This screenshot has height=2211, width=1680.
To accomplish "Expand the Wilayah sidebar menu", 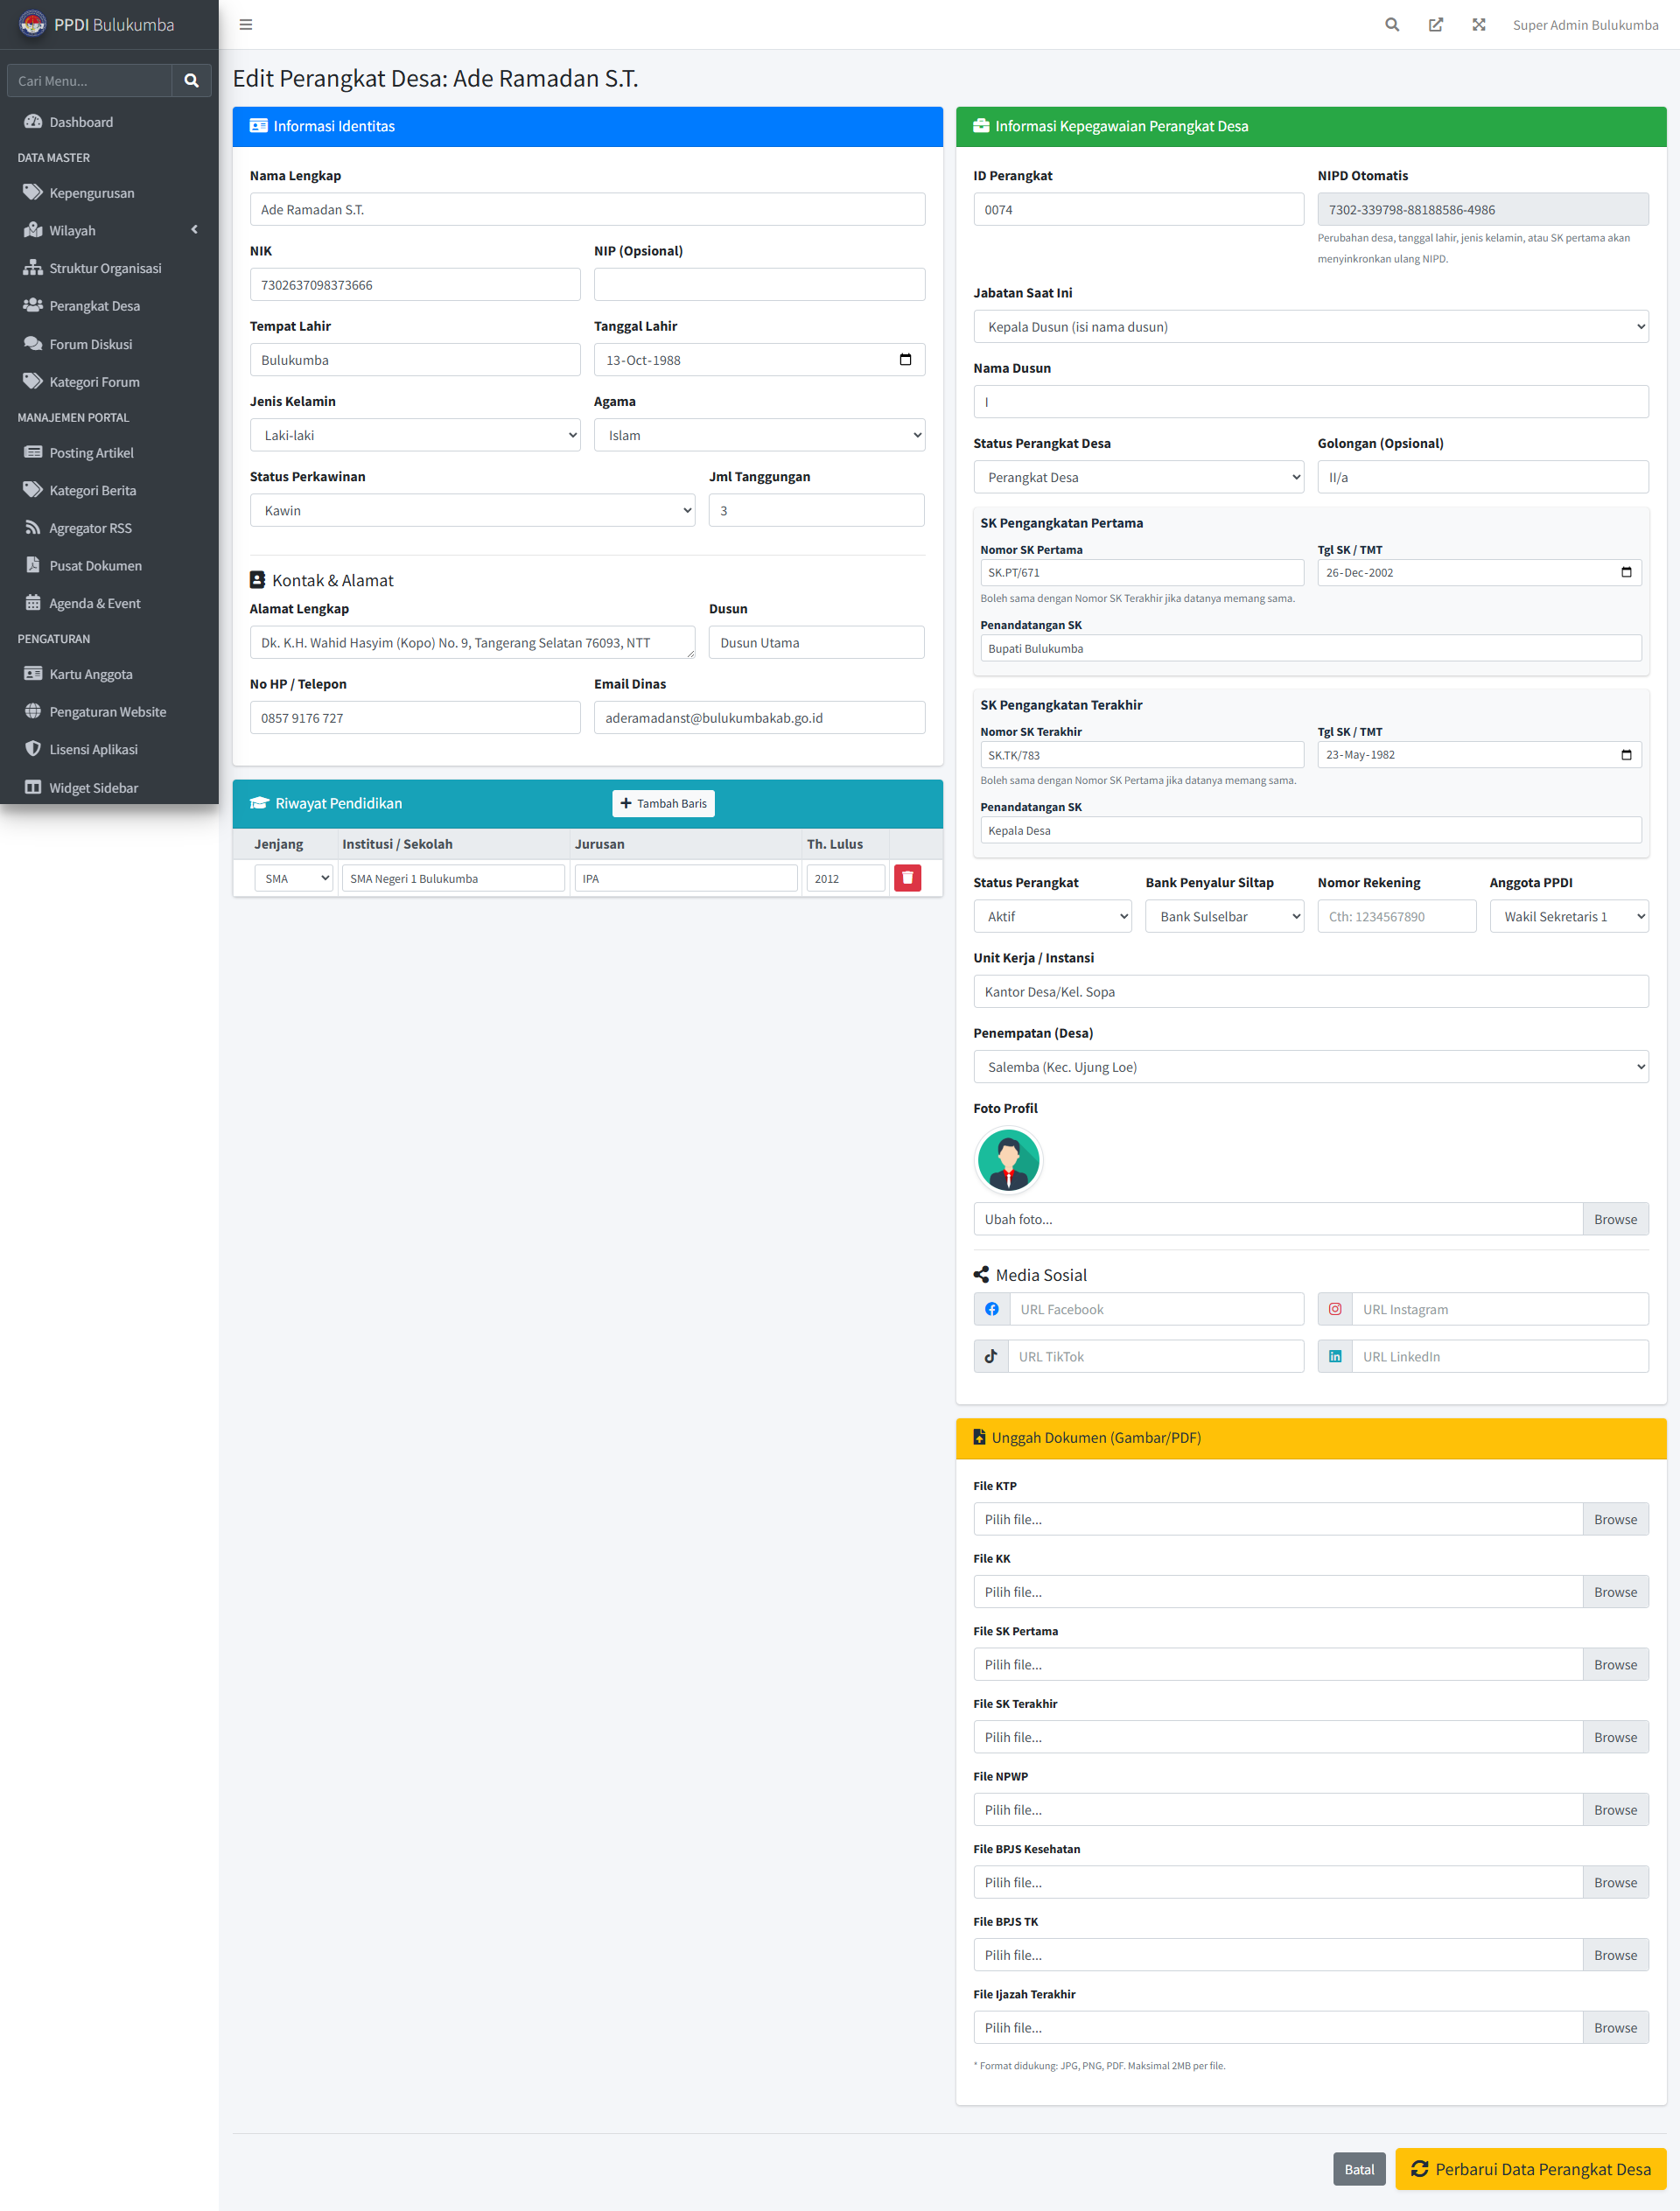I will pos(109,230).
